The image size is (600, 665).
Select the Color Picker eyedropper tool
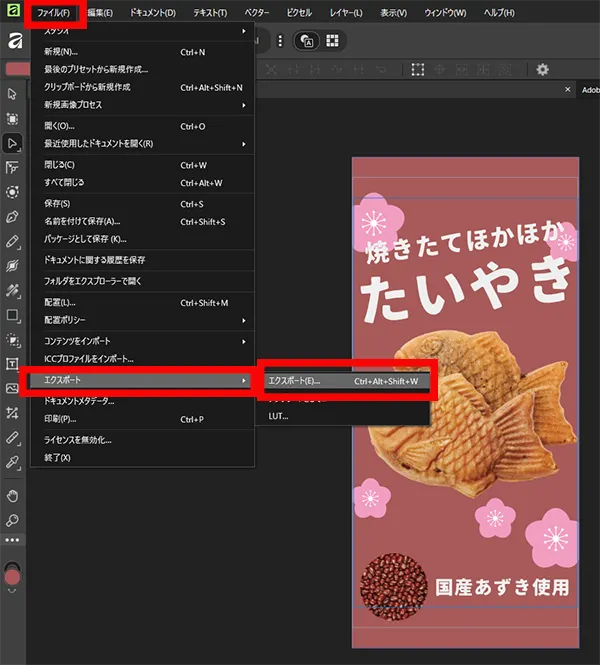coord(12,462)
